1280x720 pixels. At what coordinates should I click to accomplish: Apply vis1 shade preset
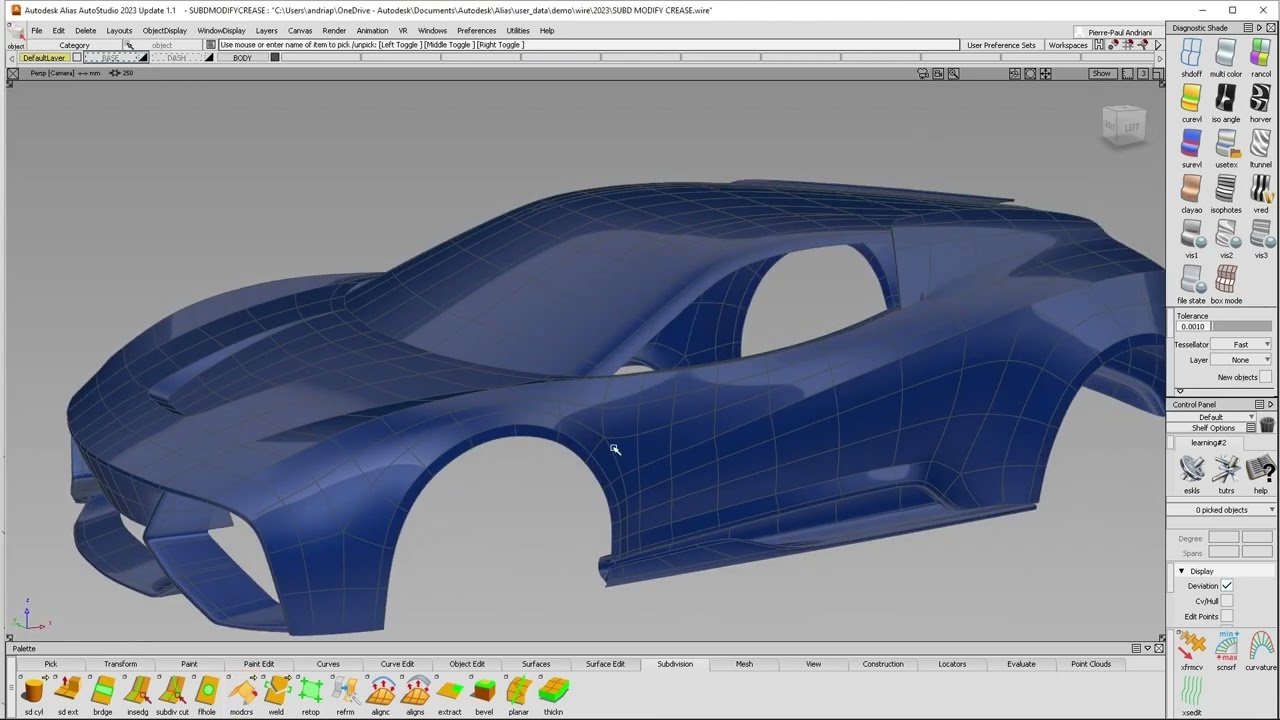(x=1191, y=234)
